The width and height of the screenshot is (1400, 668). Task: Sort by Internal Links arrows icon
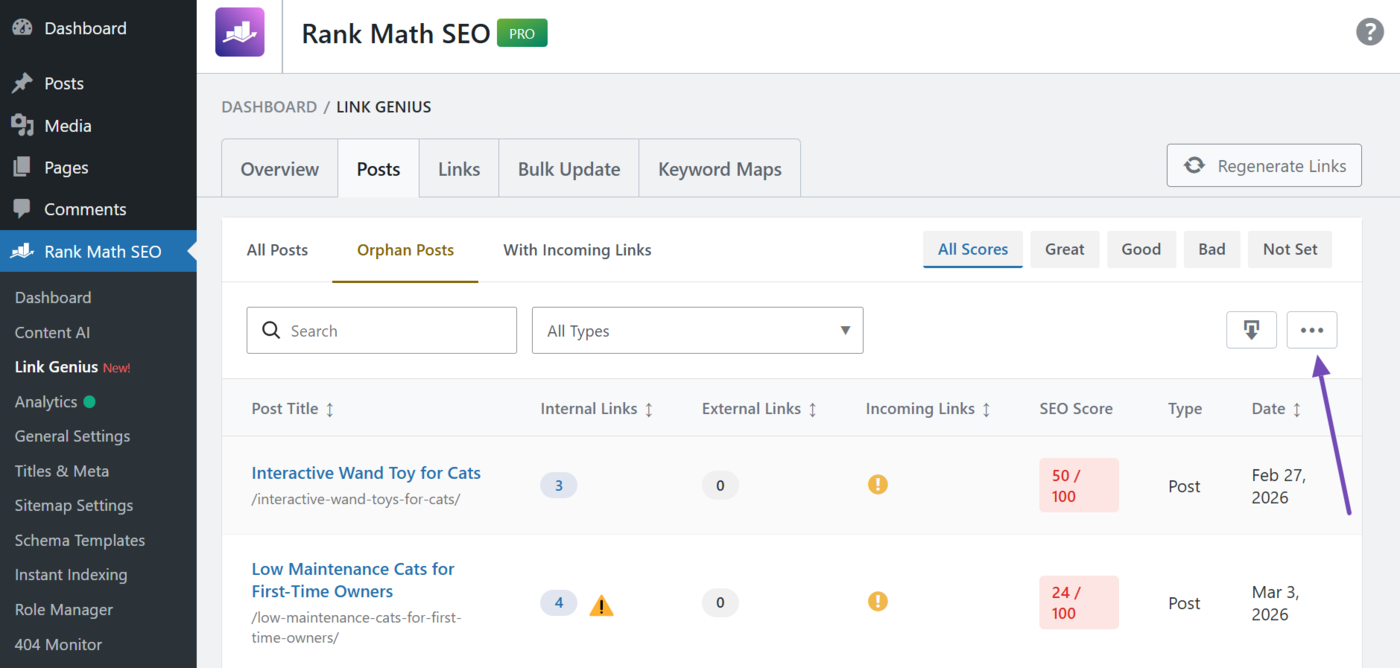(649, 409)
